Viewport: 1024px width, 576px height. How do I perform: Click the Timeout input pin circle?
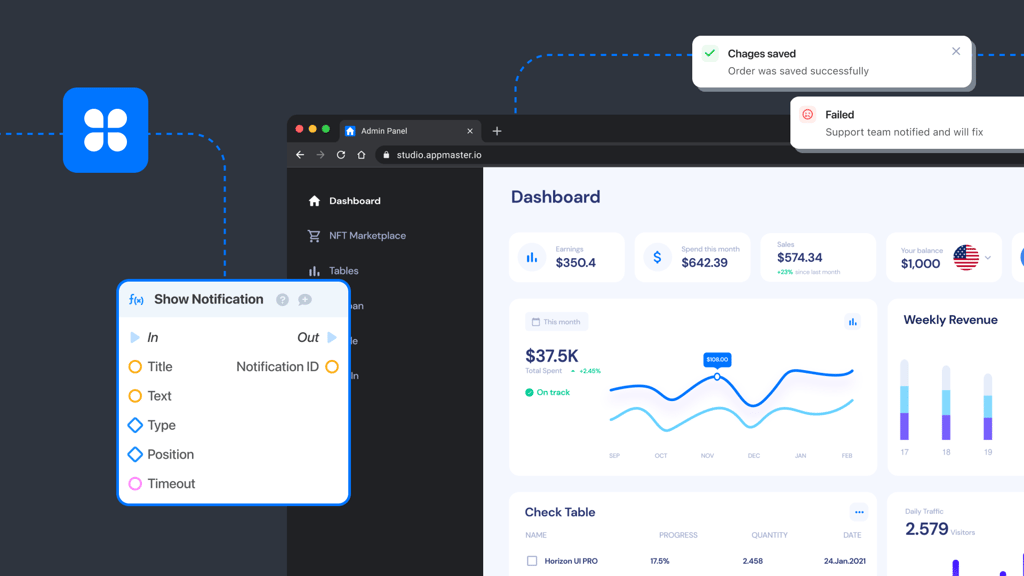coord(135,484)
